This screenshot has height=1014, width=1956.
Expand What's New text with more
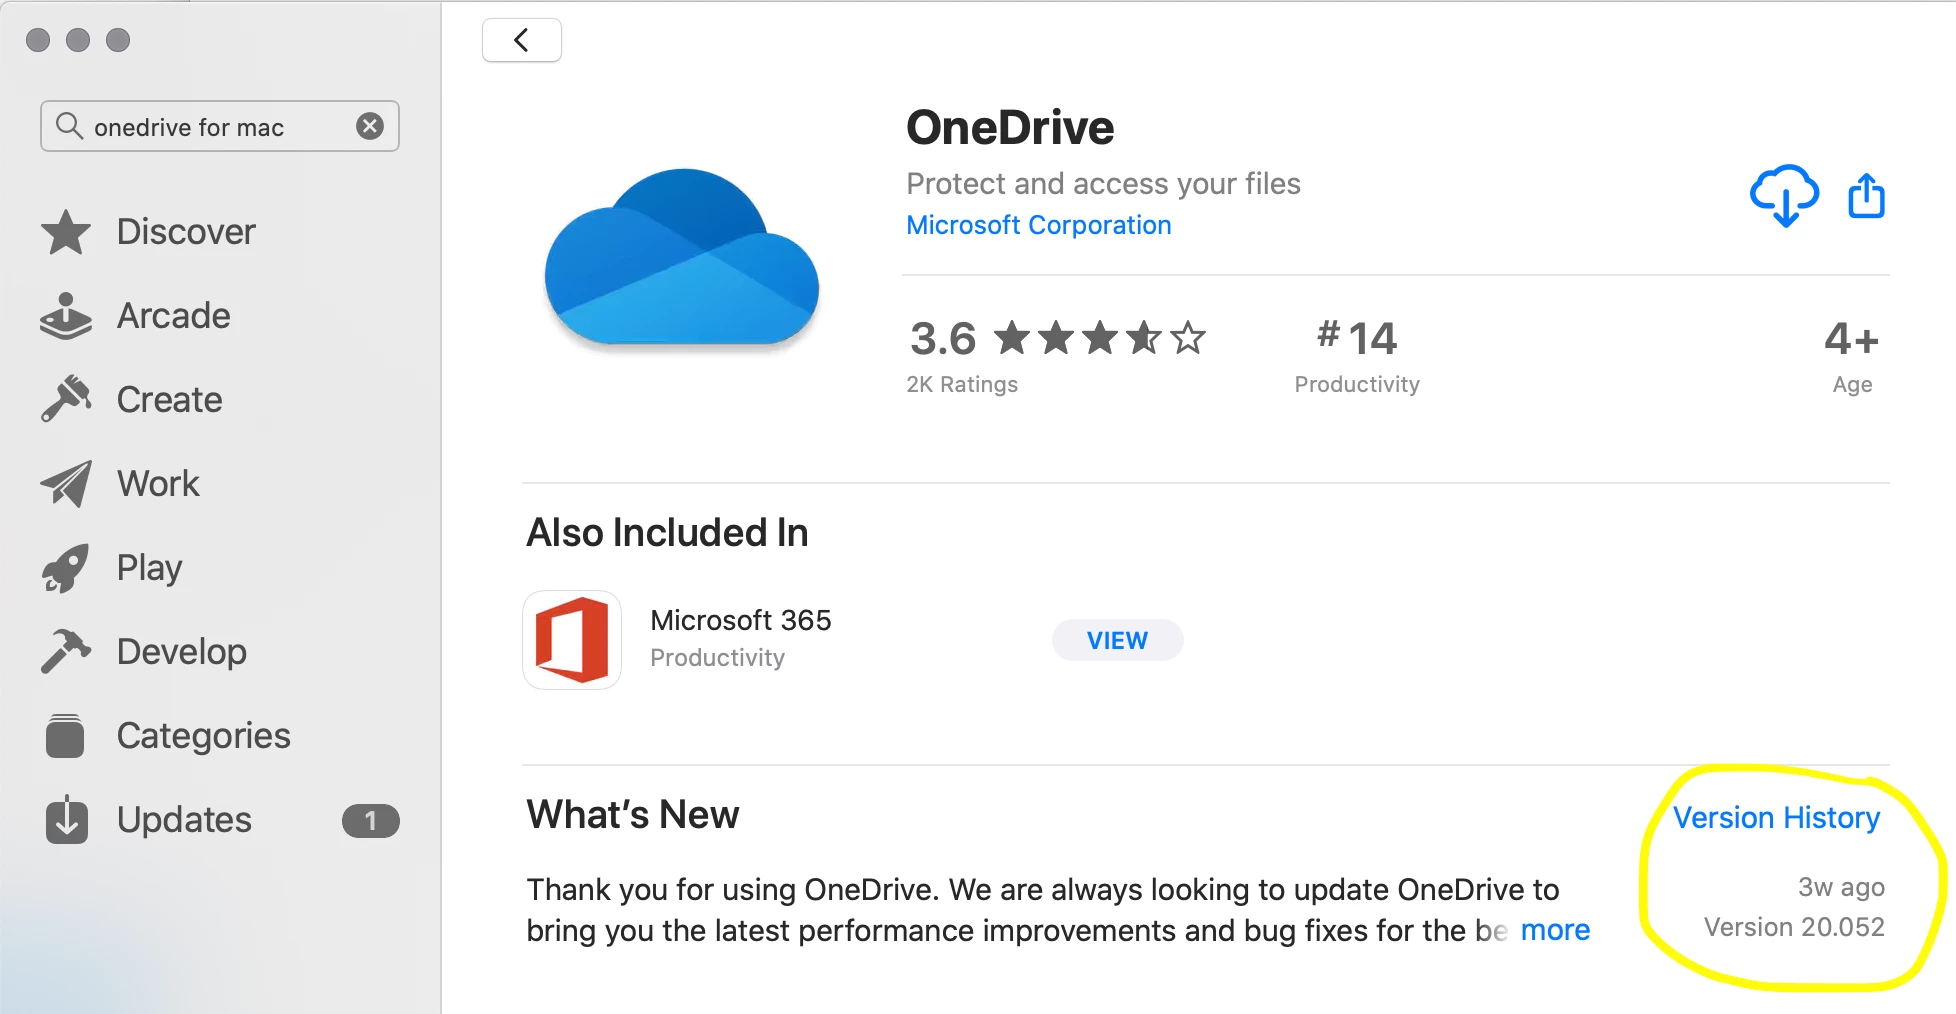(1555, 930)
